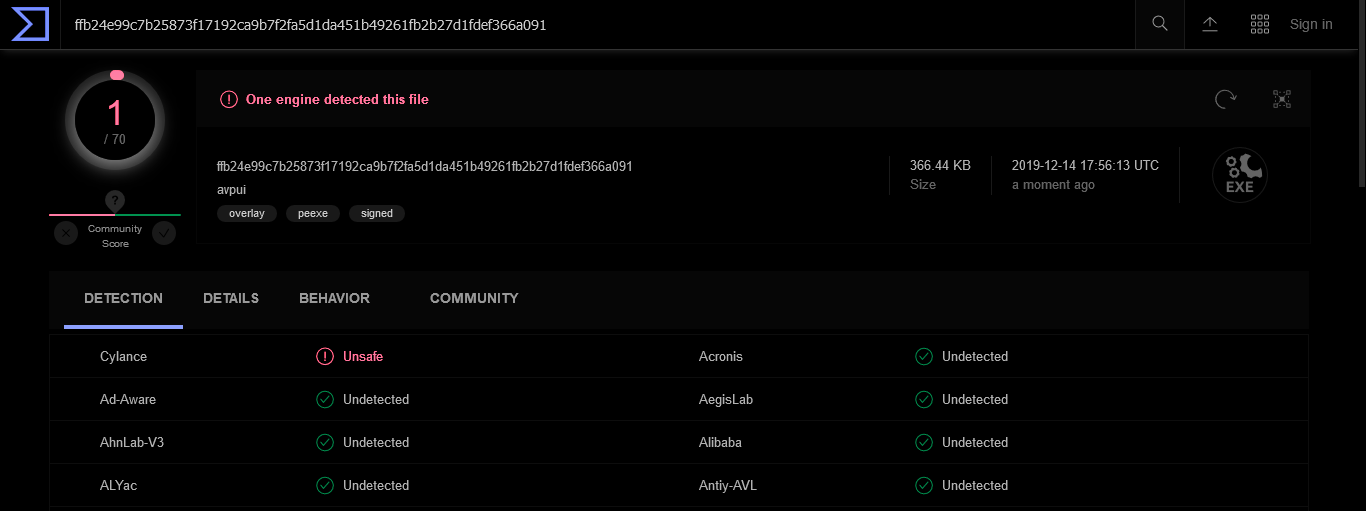
Task: Select the DETECTION tab
Action: click(x=123, y=298)
